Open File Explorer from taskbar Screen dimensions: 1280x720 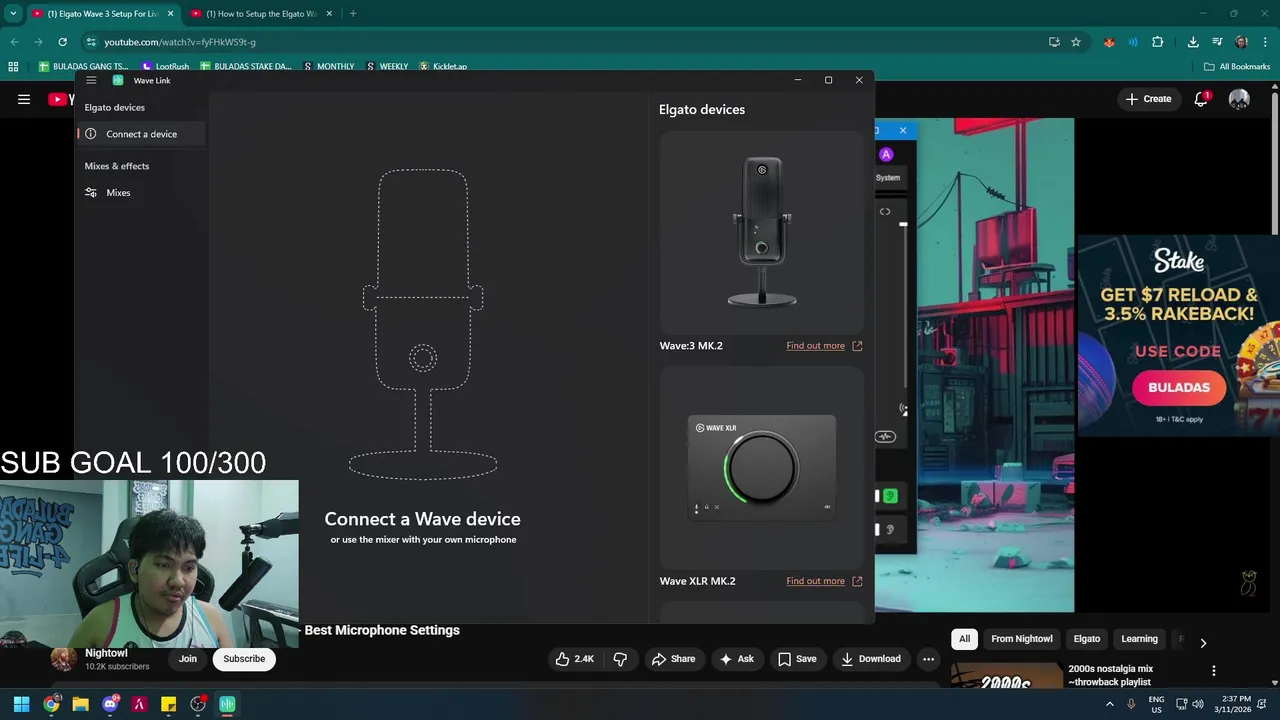(80, 704)
